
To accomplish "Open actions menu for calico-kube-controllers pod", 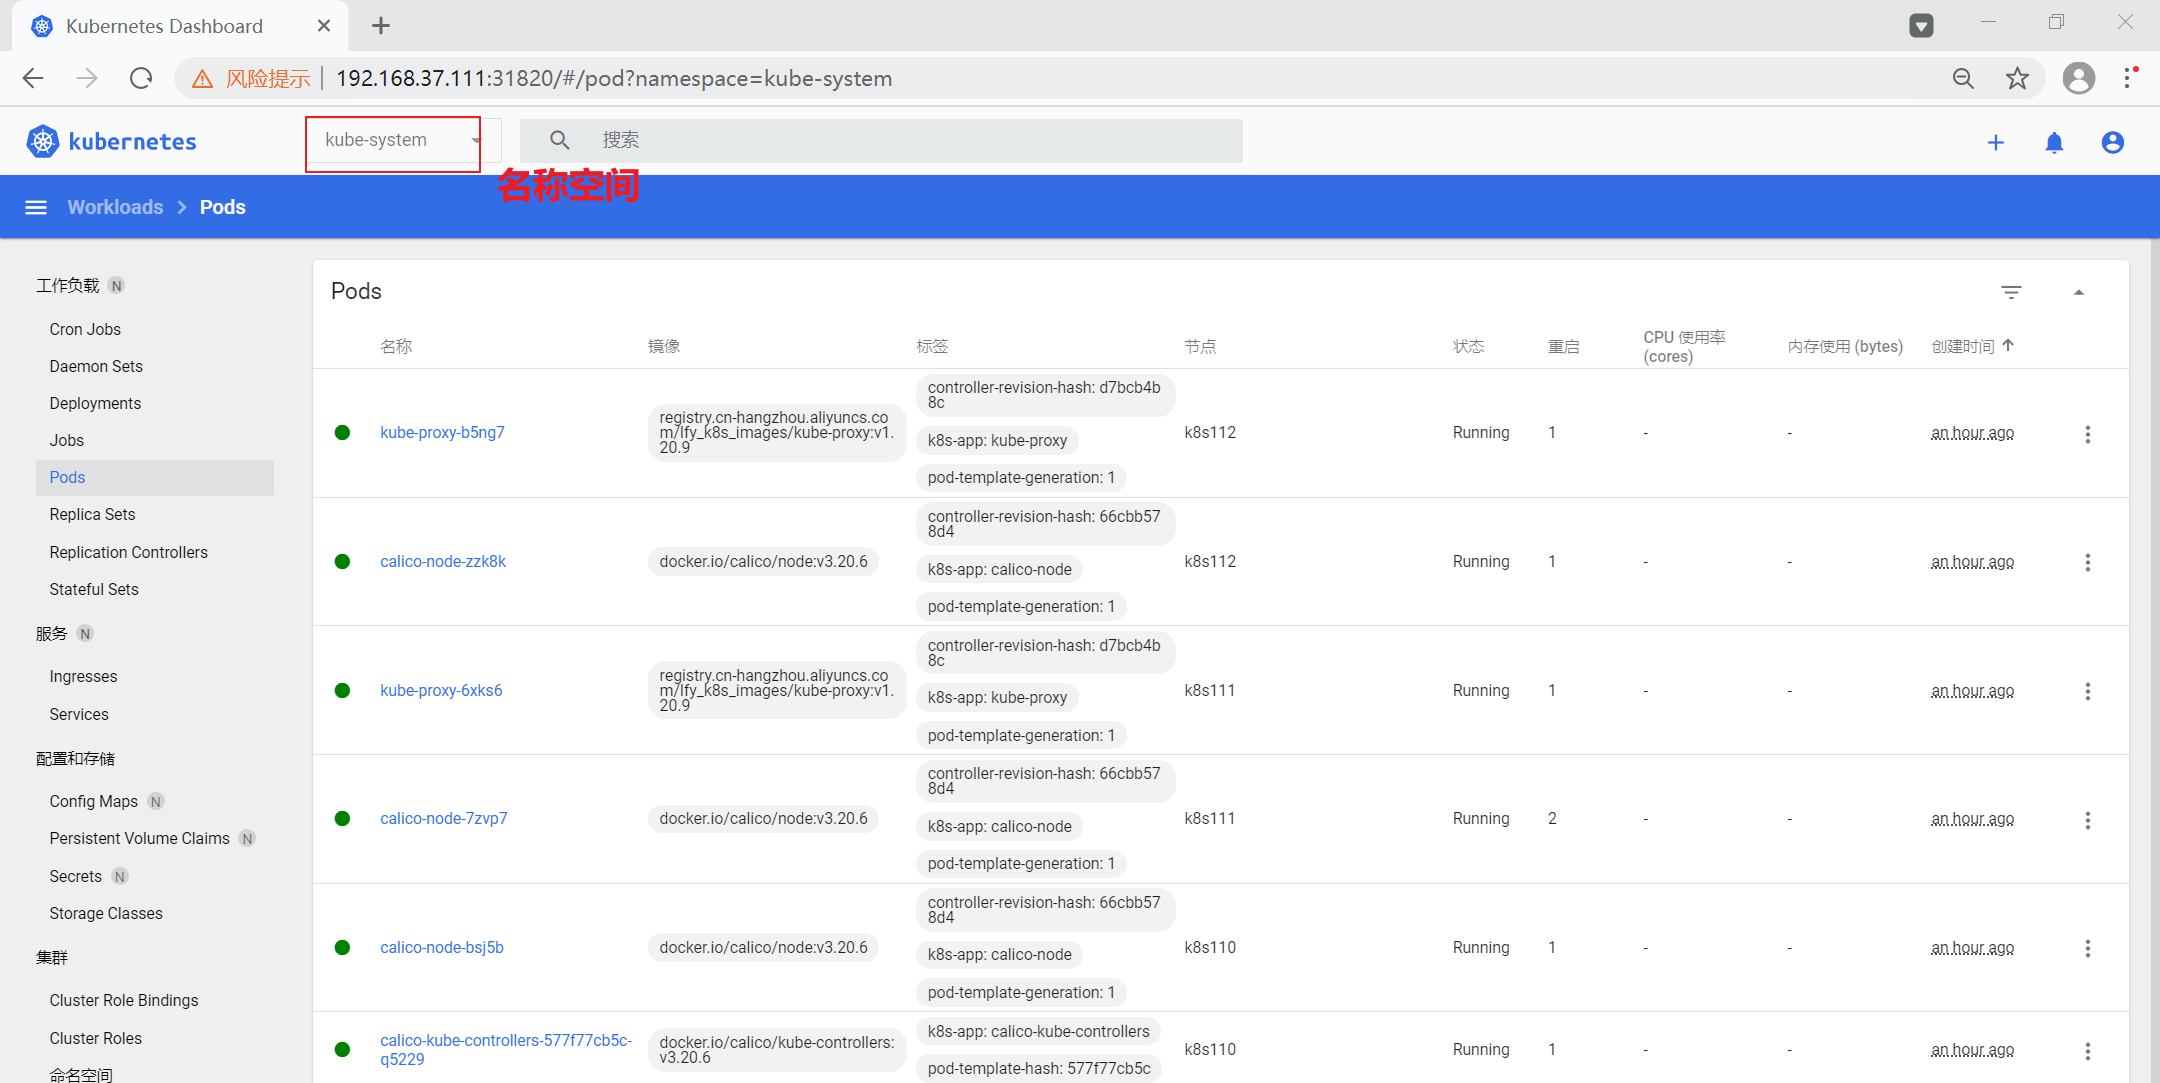I will pyautogui.click(x=2087, y=1051).
